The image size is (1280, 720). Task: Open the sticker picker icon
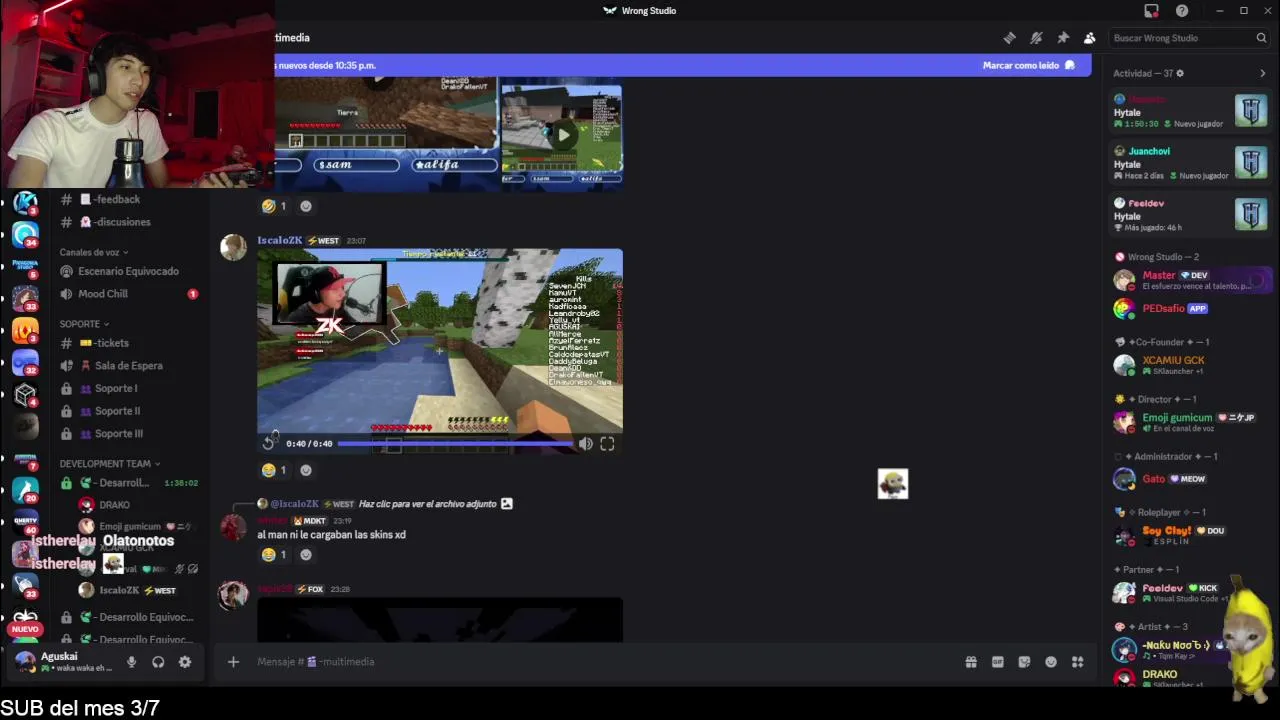pyautogui.click(x=1024, y=662)
